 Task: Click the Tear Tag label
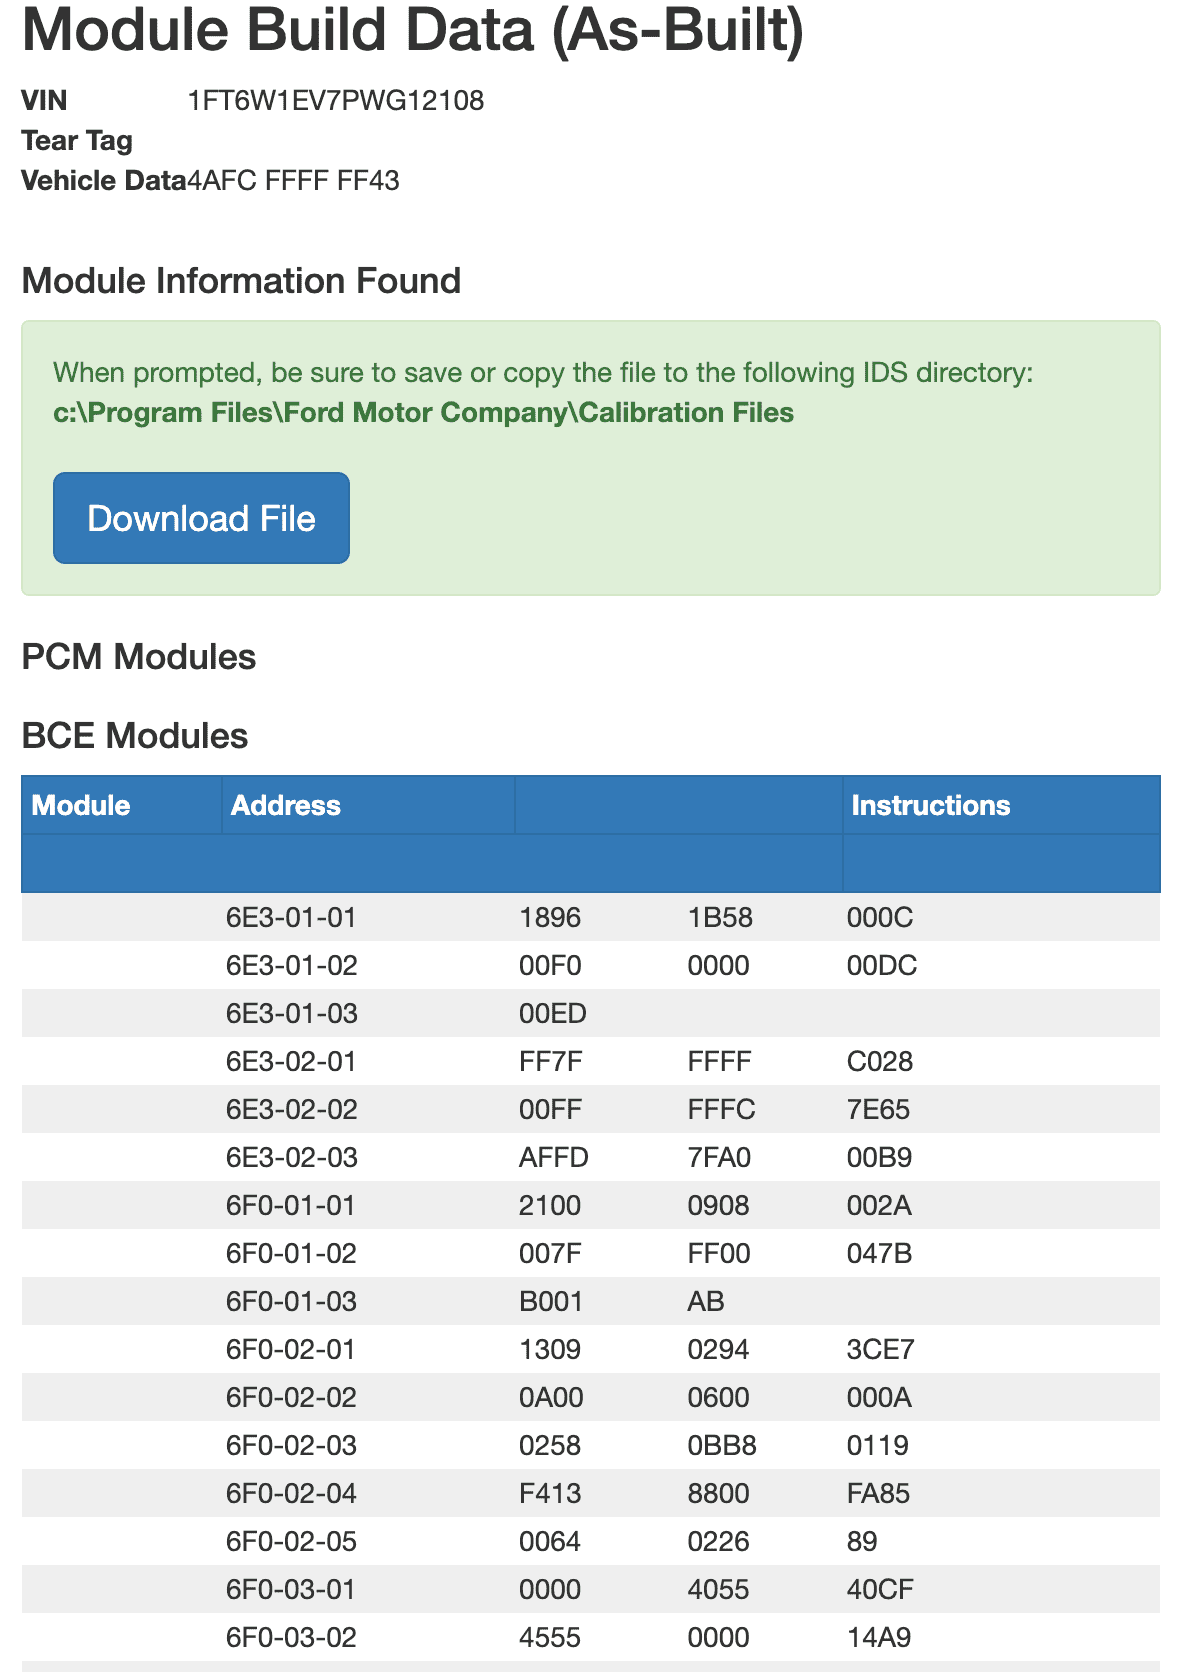point(77,140)
